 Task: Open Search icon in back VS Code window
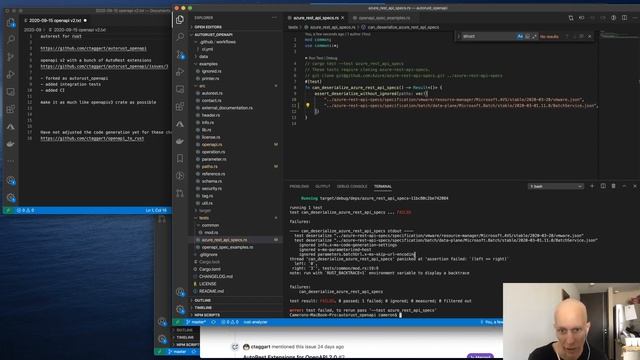click(x=11, y=40)
